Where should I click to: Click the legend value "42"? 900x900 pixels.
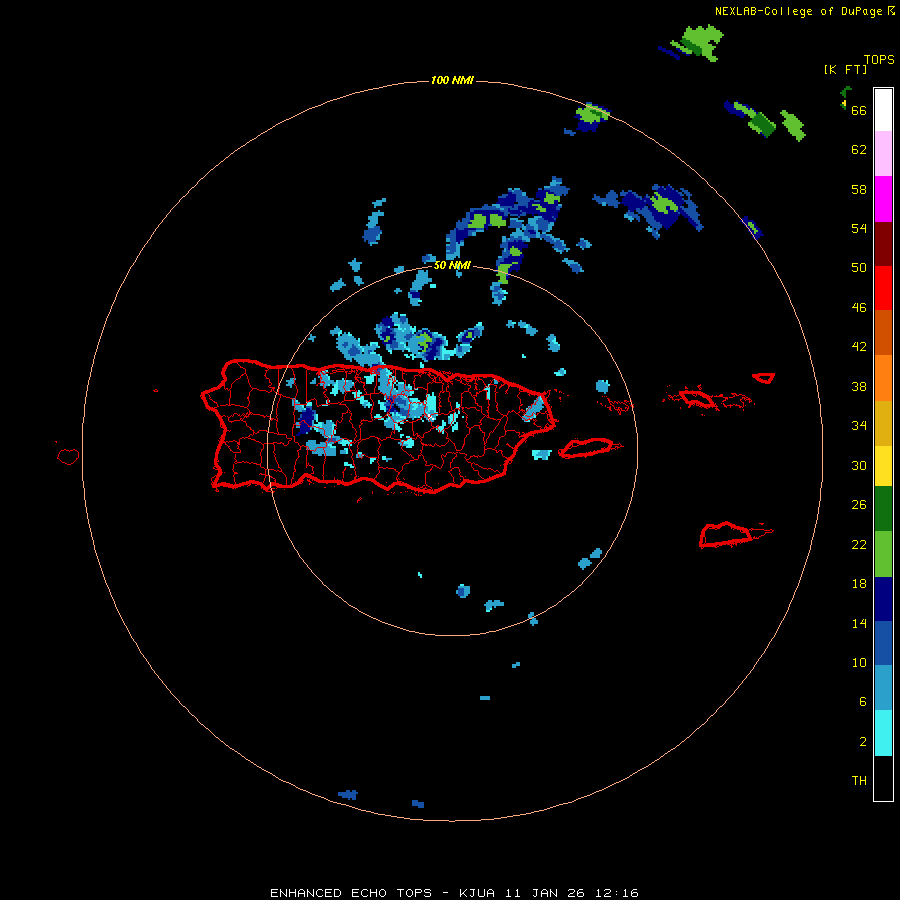pos(859,347)
